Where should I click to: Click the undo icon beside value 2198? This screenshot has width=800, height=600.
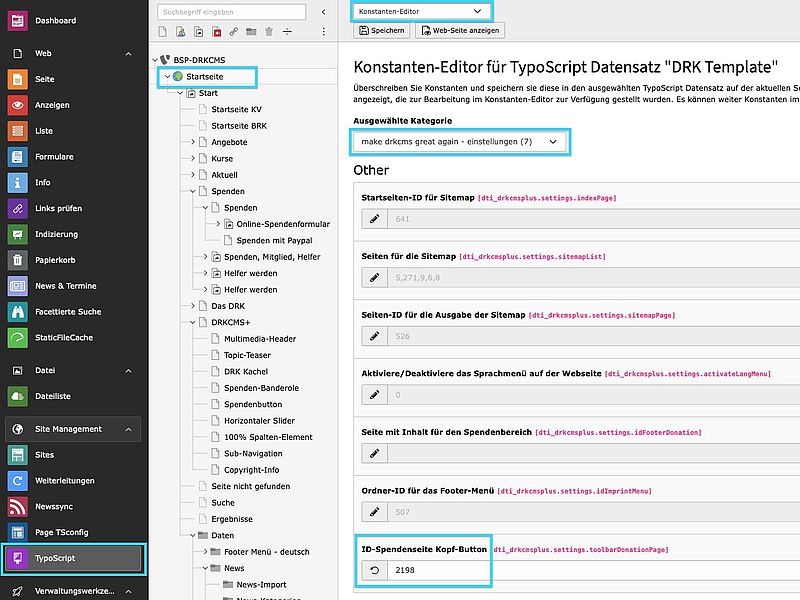375,570
